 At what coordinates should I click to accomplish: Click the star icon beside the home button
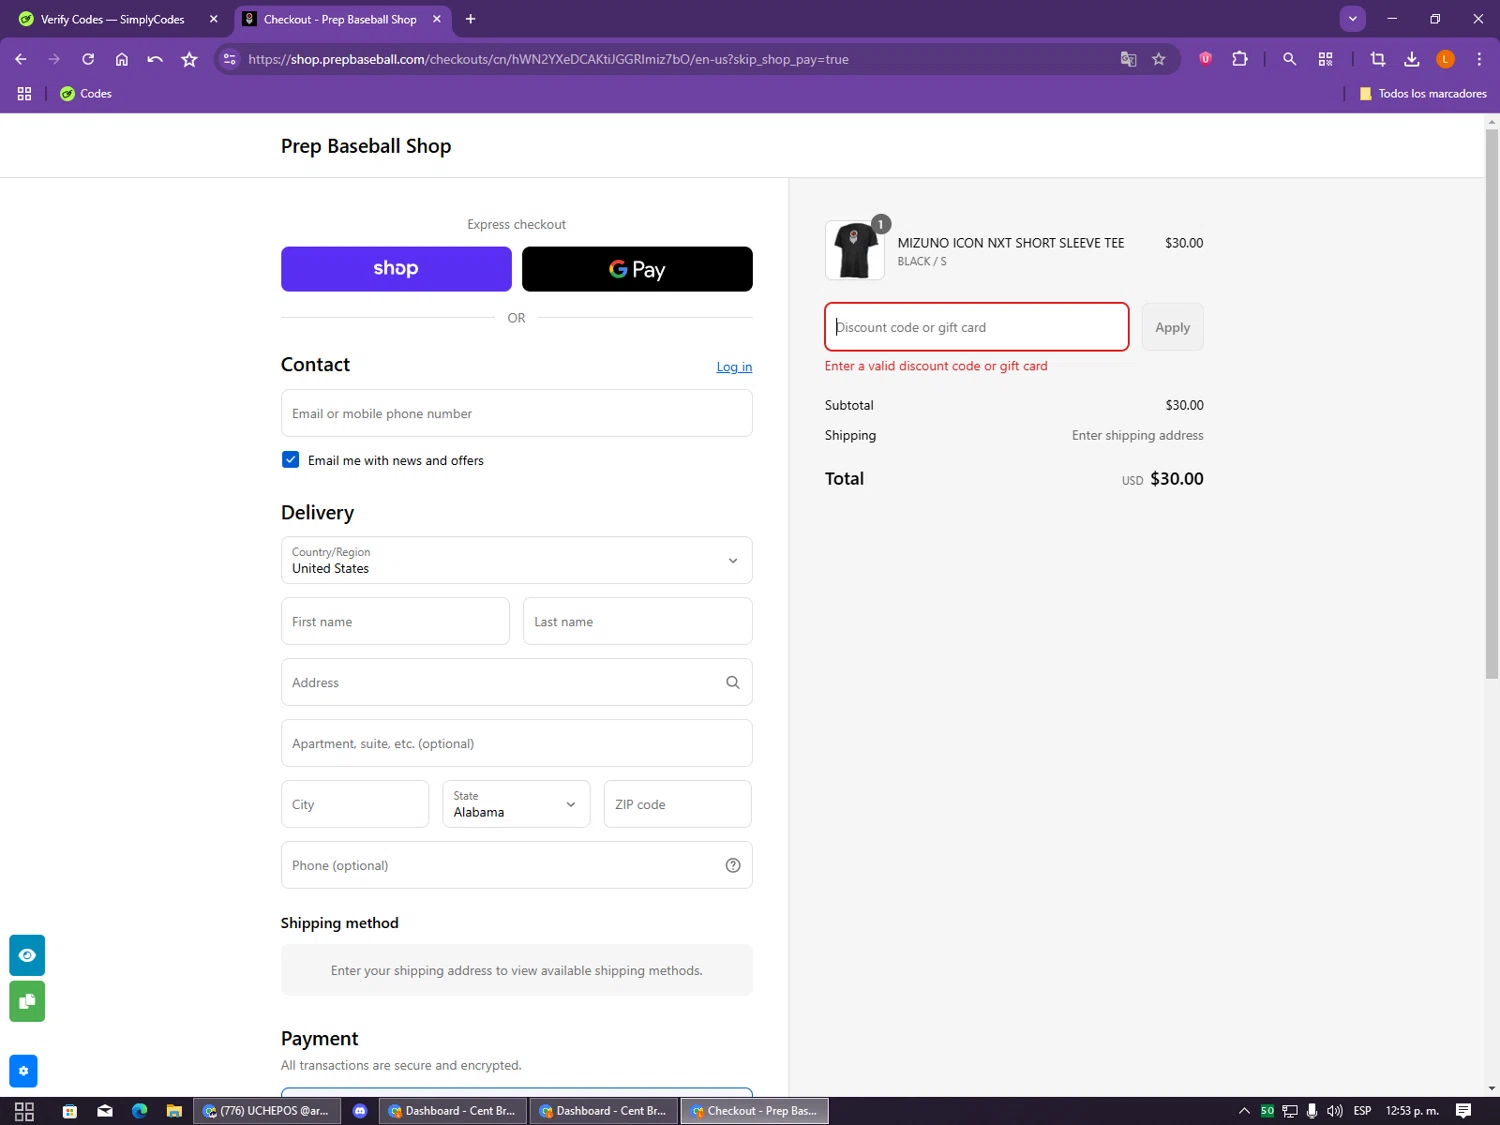tap(189, 59)
